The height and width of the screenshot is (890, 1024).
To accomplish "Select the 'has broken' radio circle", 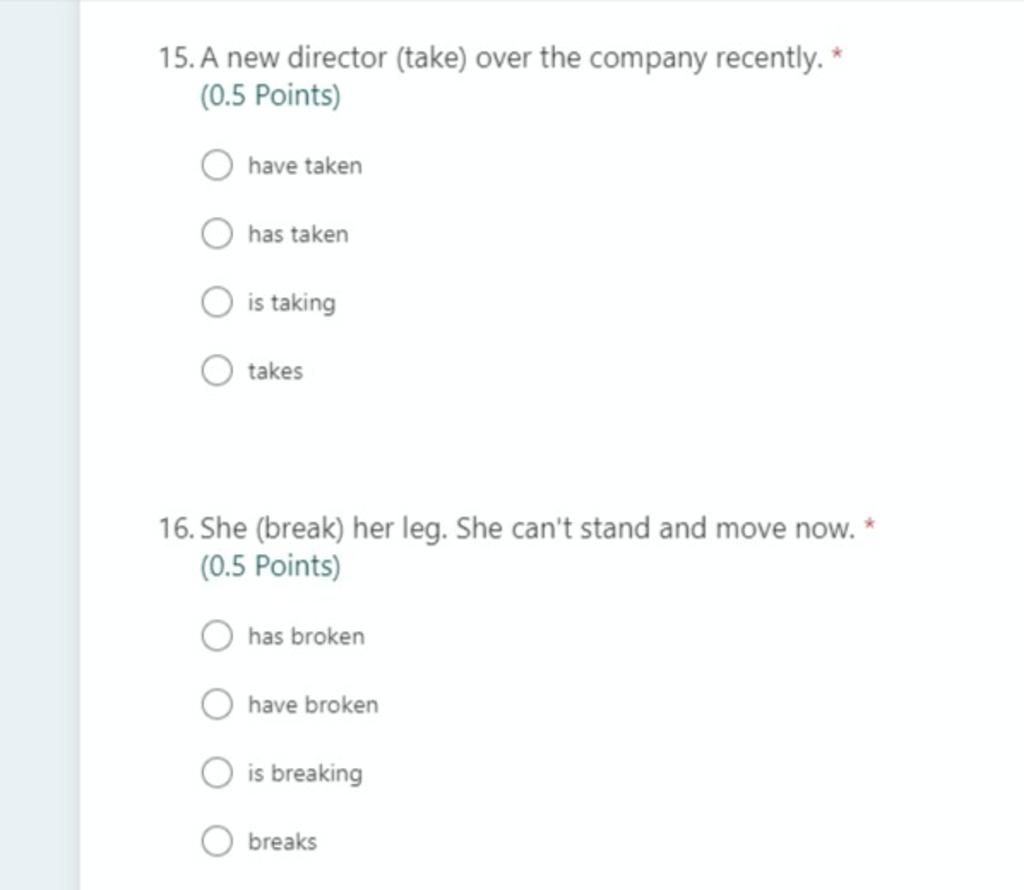I will pos(217,635).
